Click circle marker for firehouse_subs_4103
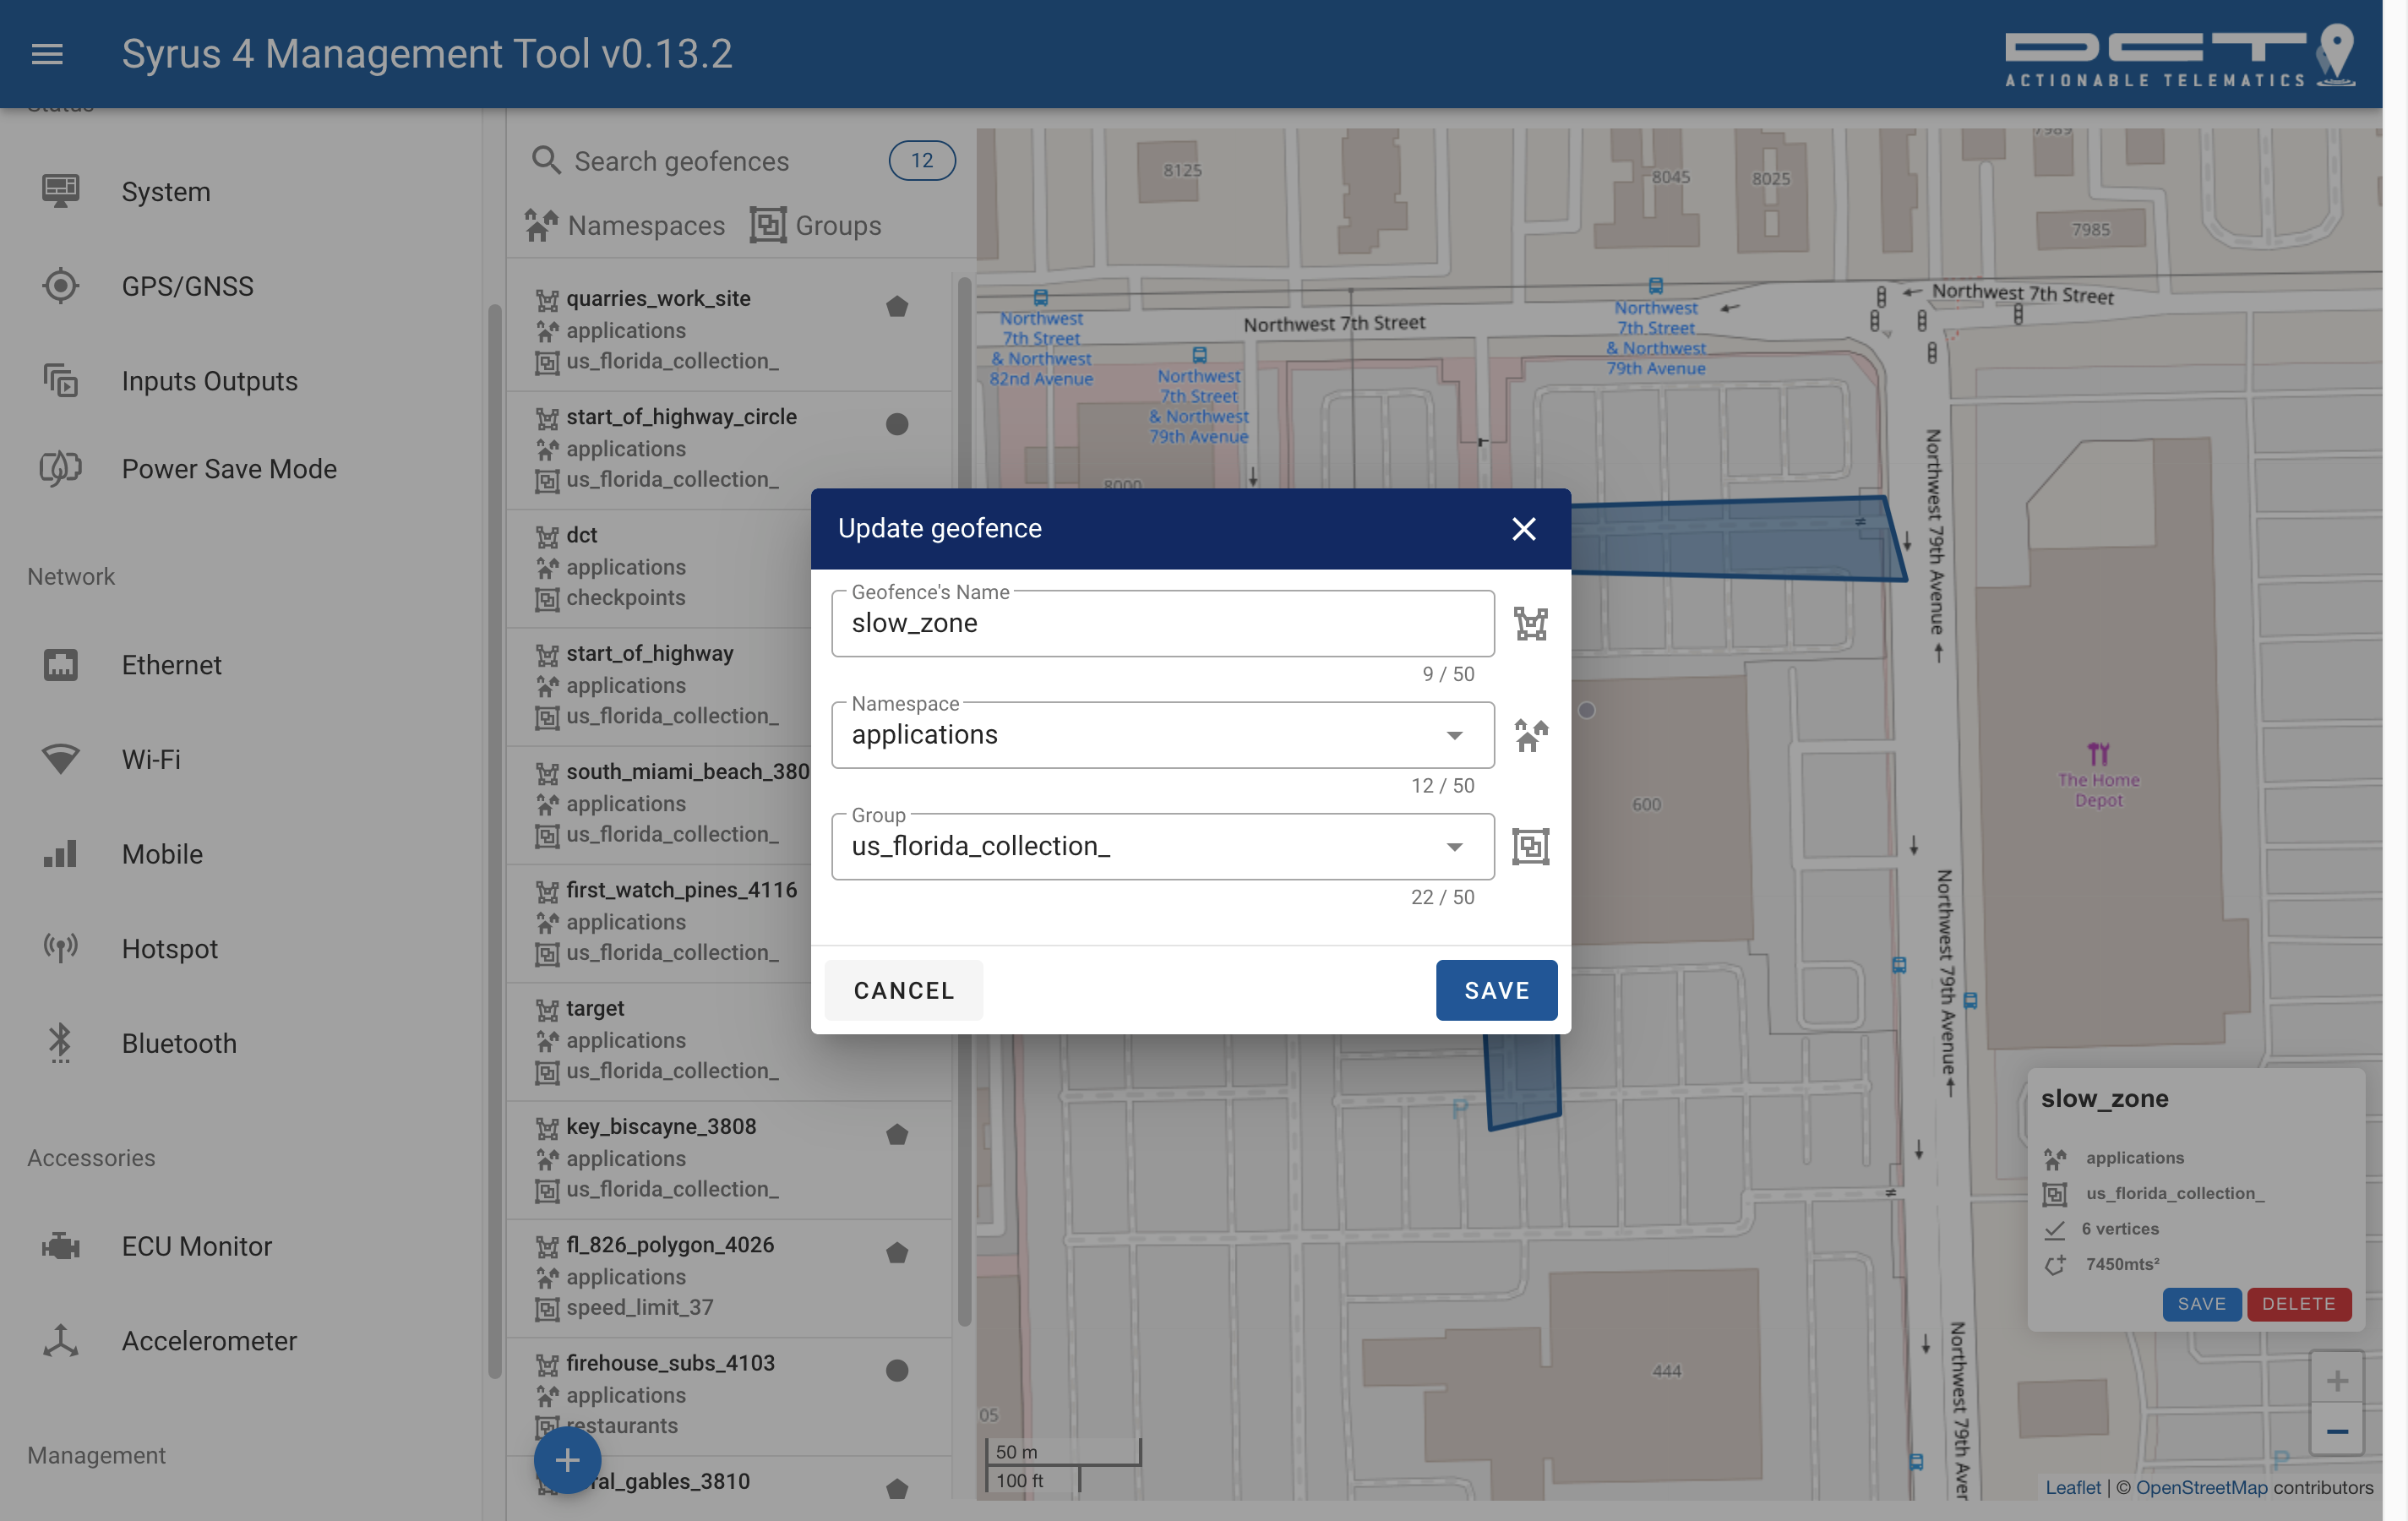Screen dimensions: 2408x1521 coord(897,1370)
